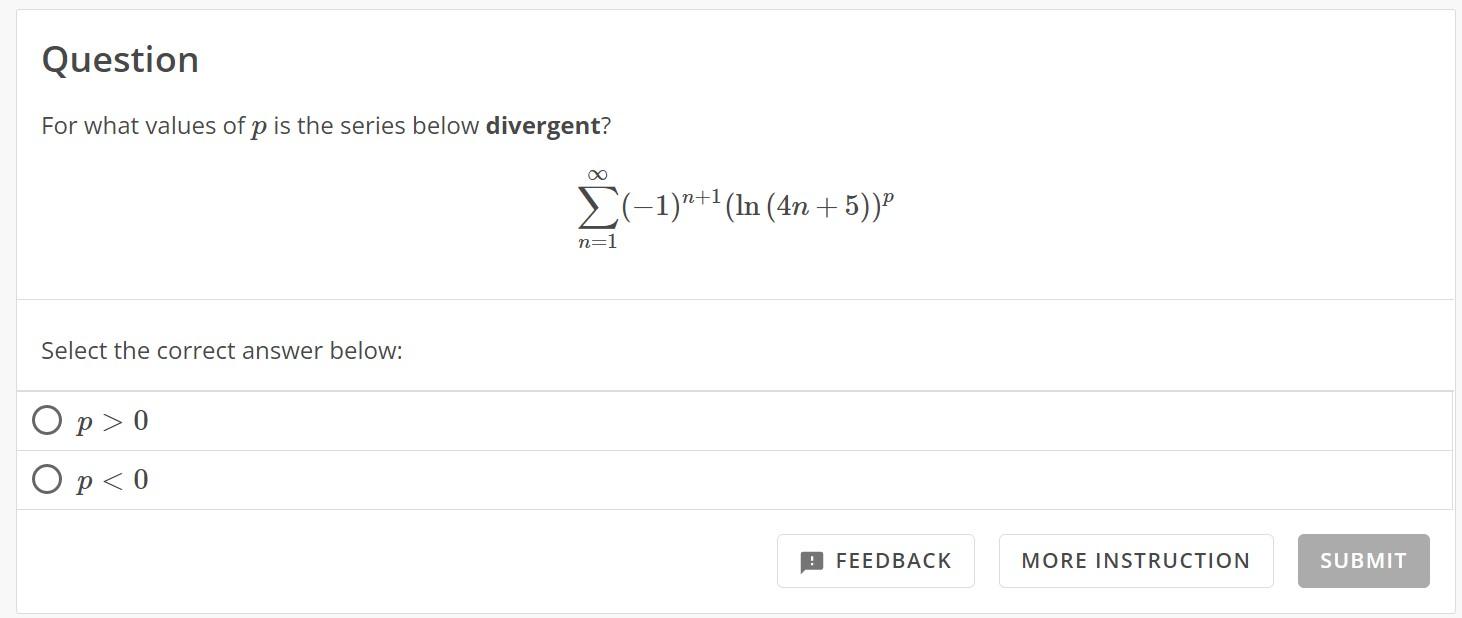Click the FEEDBACK button
1462x618 pixels.
(x=875, y=560)
